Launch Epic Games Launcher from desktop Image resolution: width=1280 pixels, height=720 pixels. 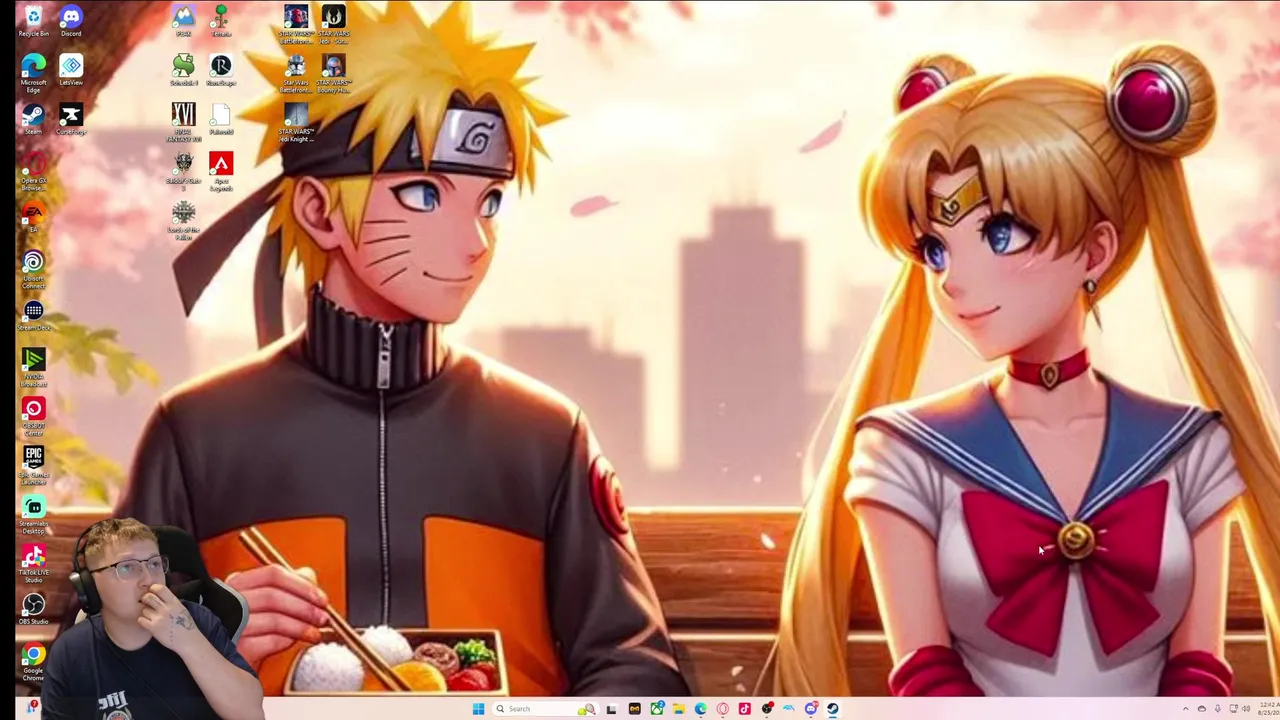(33, 466)
